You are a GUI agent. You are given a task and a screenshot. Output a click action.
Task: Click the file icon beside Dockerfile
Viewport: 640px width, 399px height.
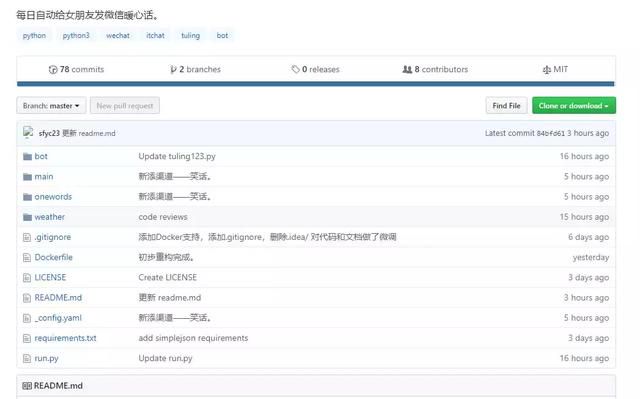27,257
